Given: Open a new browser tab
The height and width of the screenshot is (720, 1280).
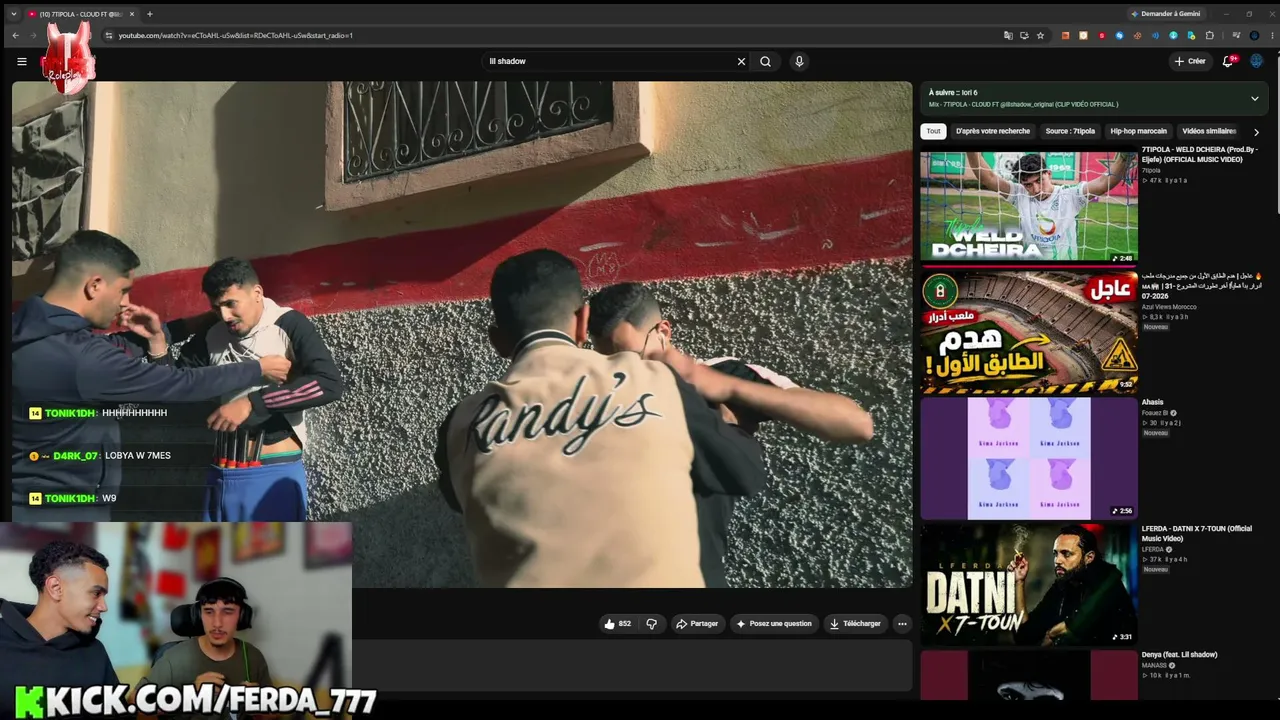Looking at the screenshot, I should [x=150, y=14].
